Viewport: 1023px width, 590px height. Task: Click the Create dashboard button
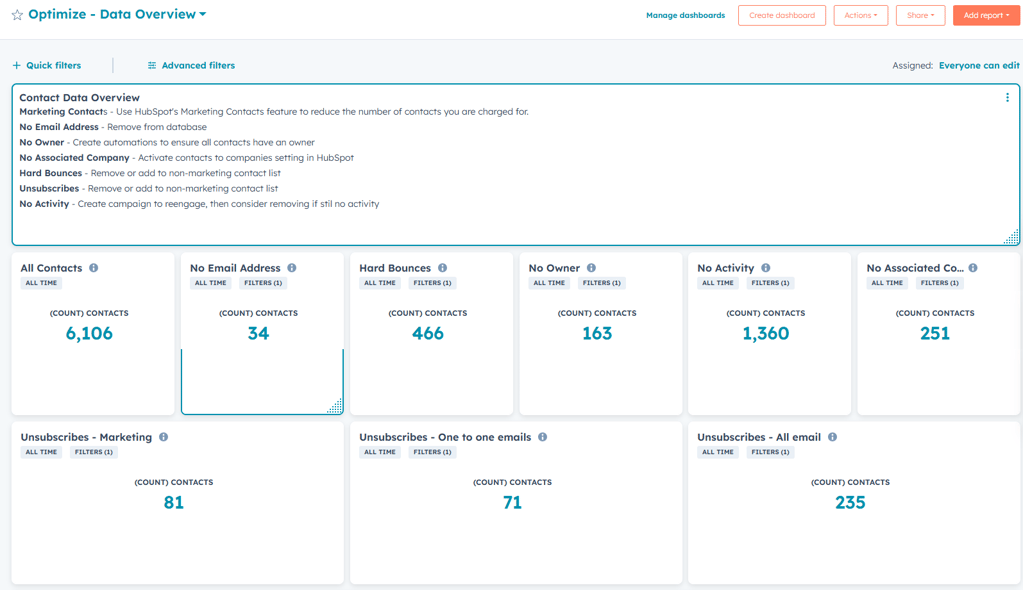(782, 16)
